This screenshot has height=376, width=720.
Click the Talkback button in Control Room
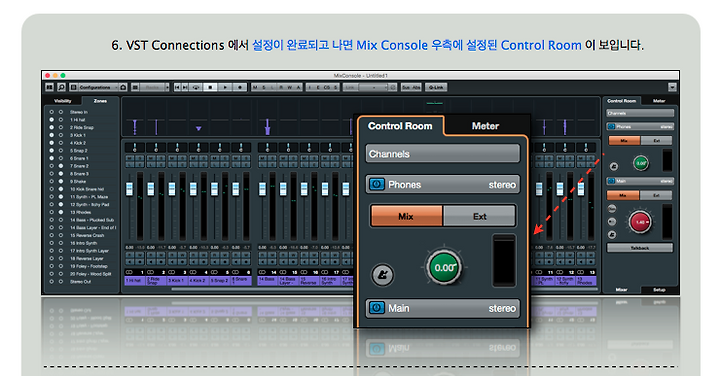click(640, 248)
